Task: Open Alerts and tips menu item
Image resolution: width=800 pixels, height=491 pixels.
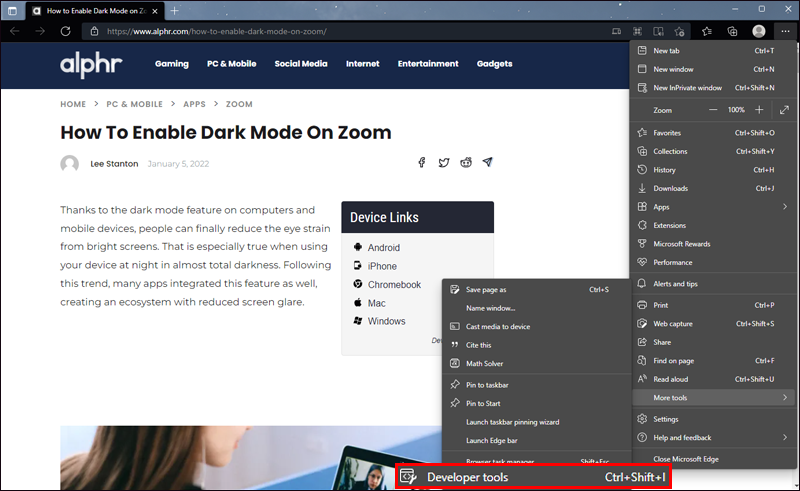Action: coord(714,284)
